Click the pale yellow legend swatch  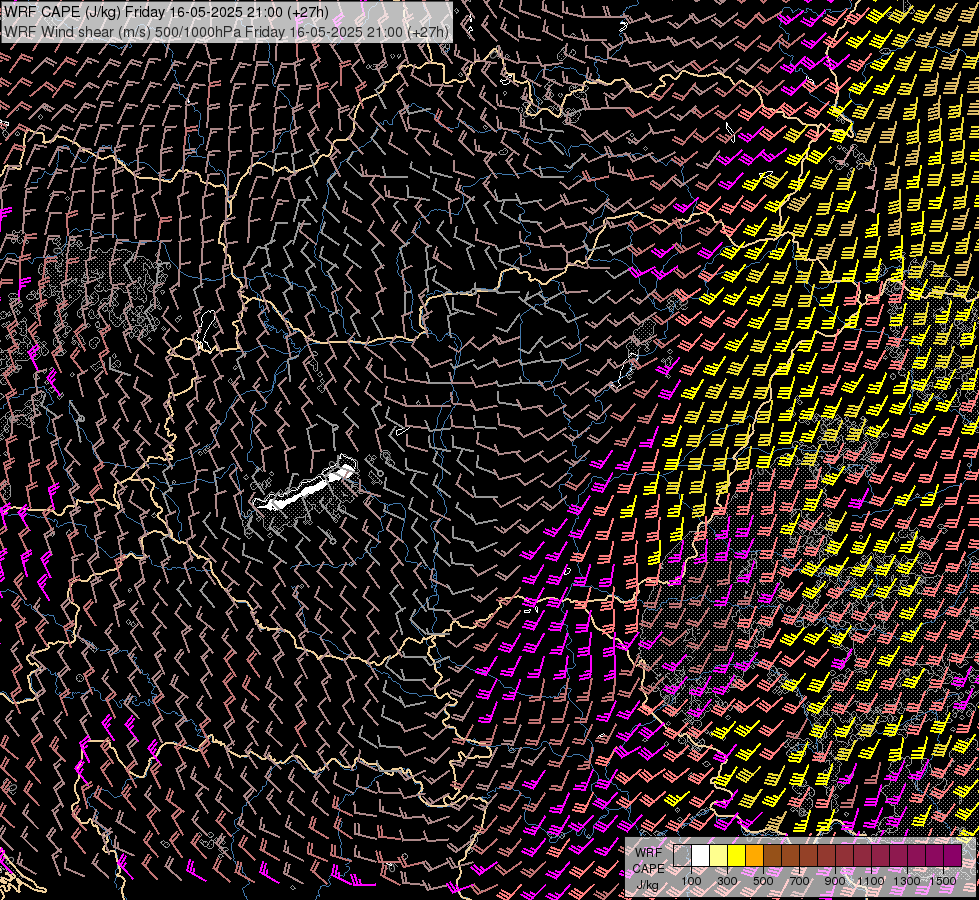coord(718,856)
